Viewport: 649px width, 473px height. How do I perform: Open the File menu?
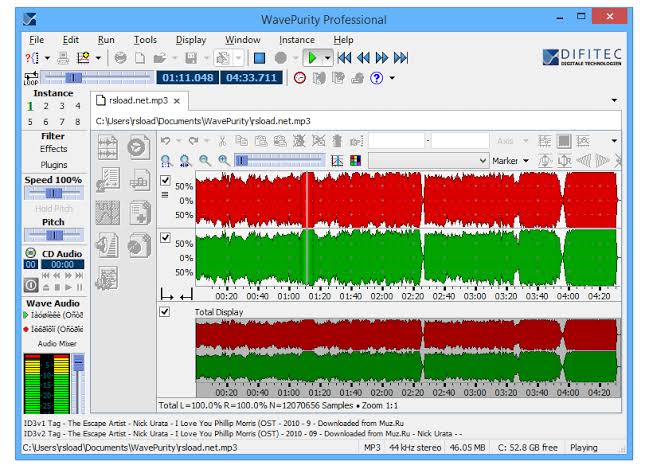point(36,40)
